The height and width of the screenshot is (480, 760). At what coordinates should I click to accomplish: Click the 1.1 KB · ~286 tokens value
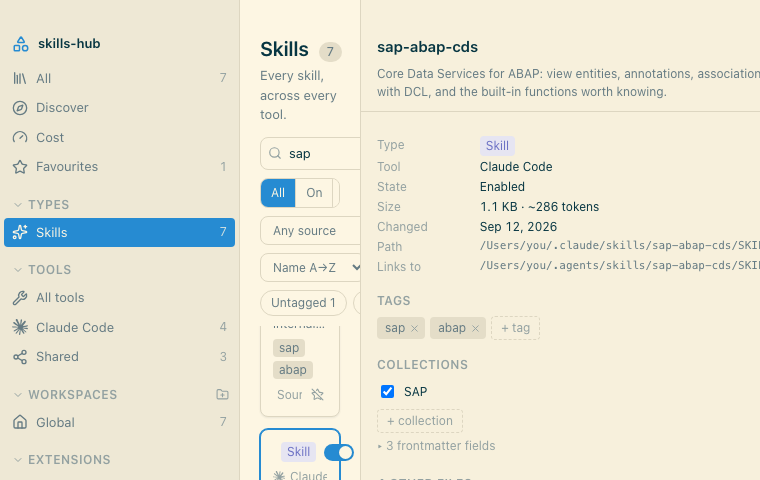[x=539, y=207]
